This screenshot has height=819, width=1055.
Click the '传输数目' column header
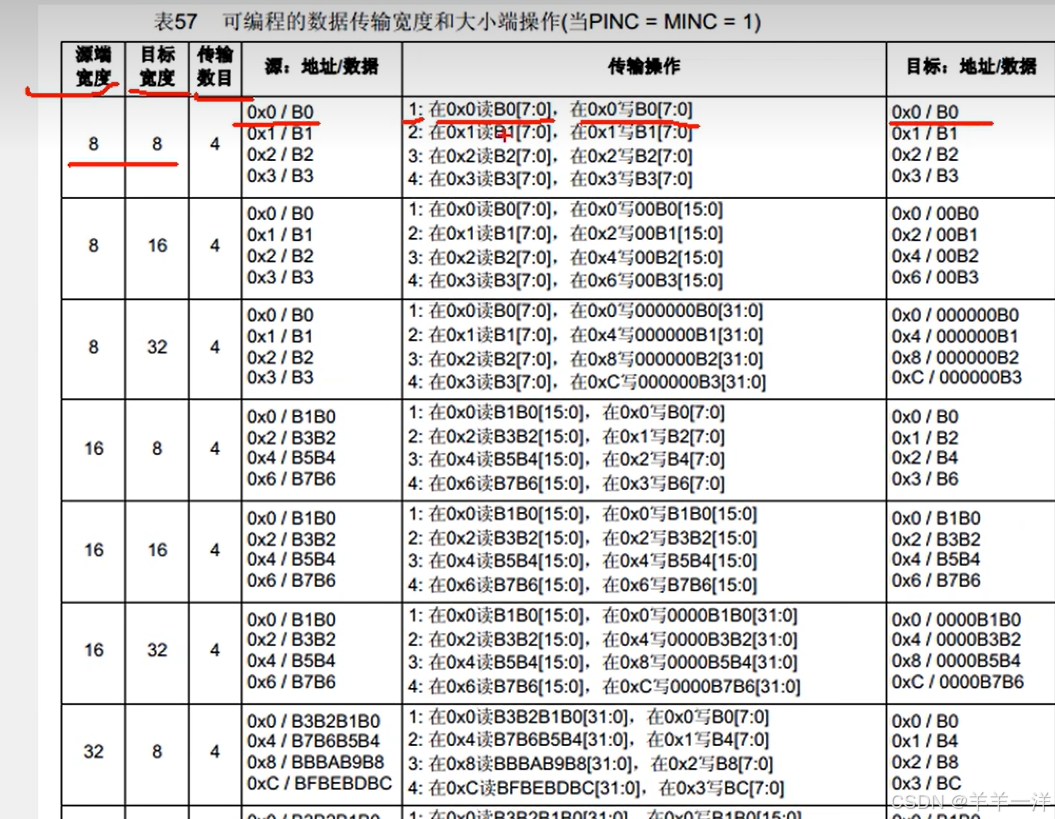215,66
